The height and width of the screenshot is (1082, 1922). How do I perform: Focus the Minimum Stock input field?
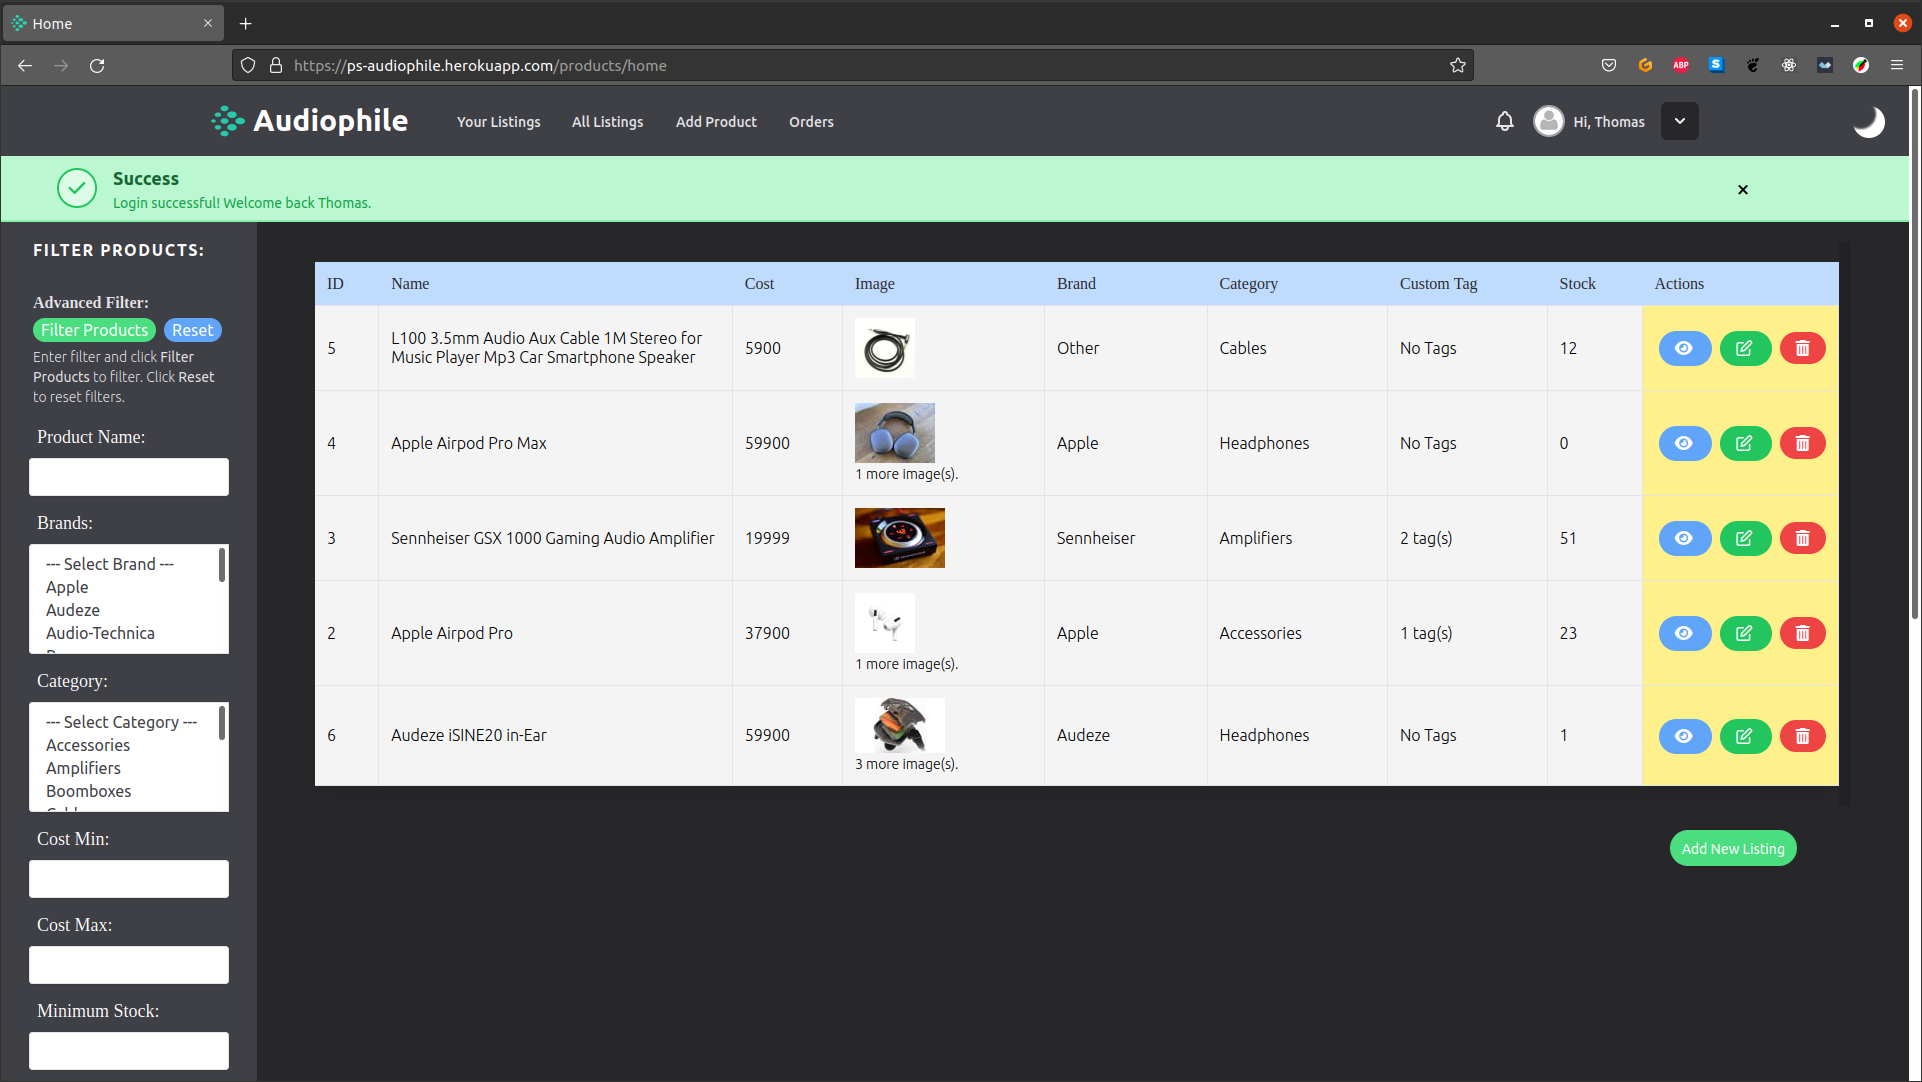coord(129,1051)
